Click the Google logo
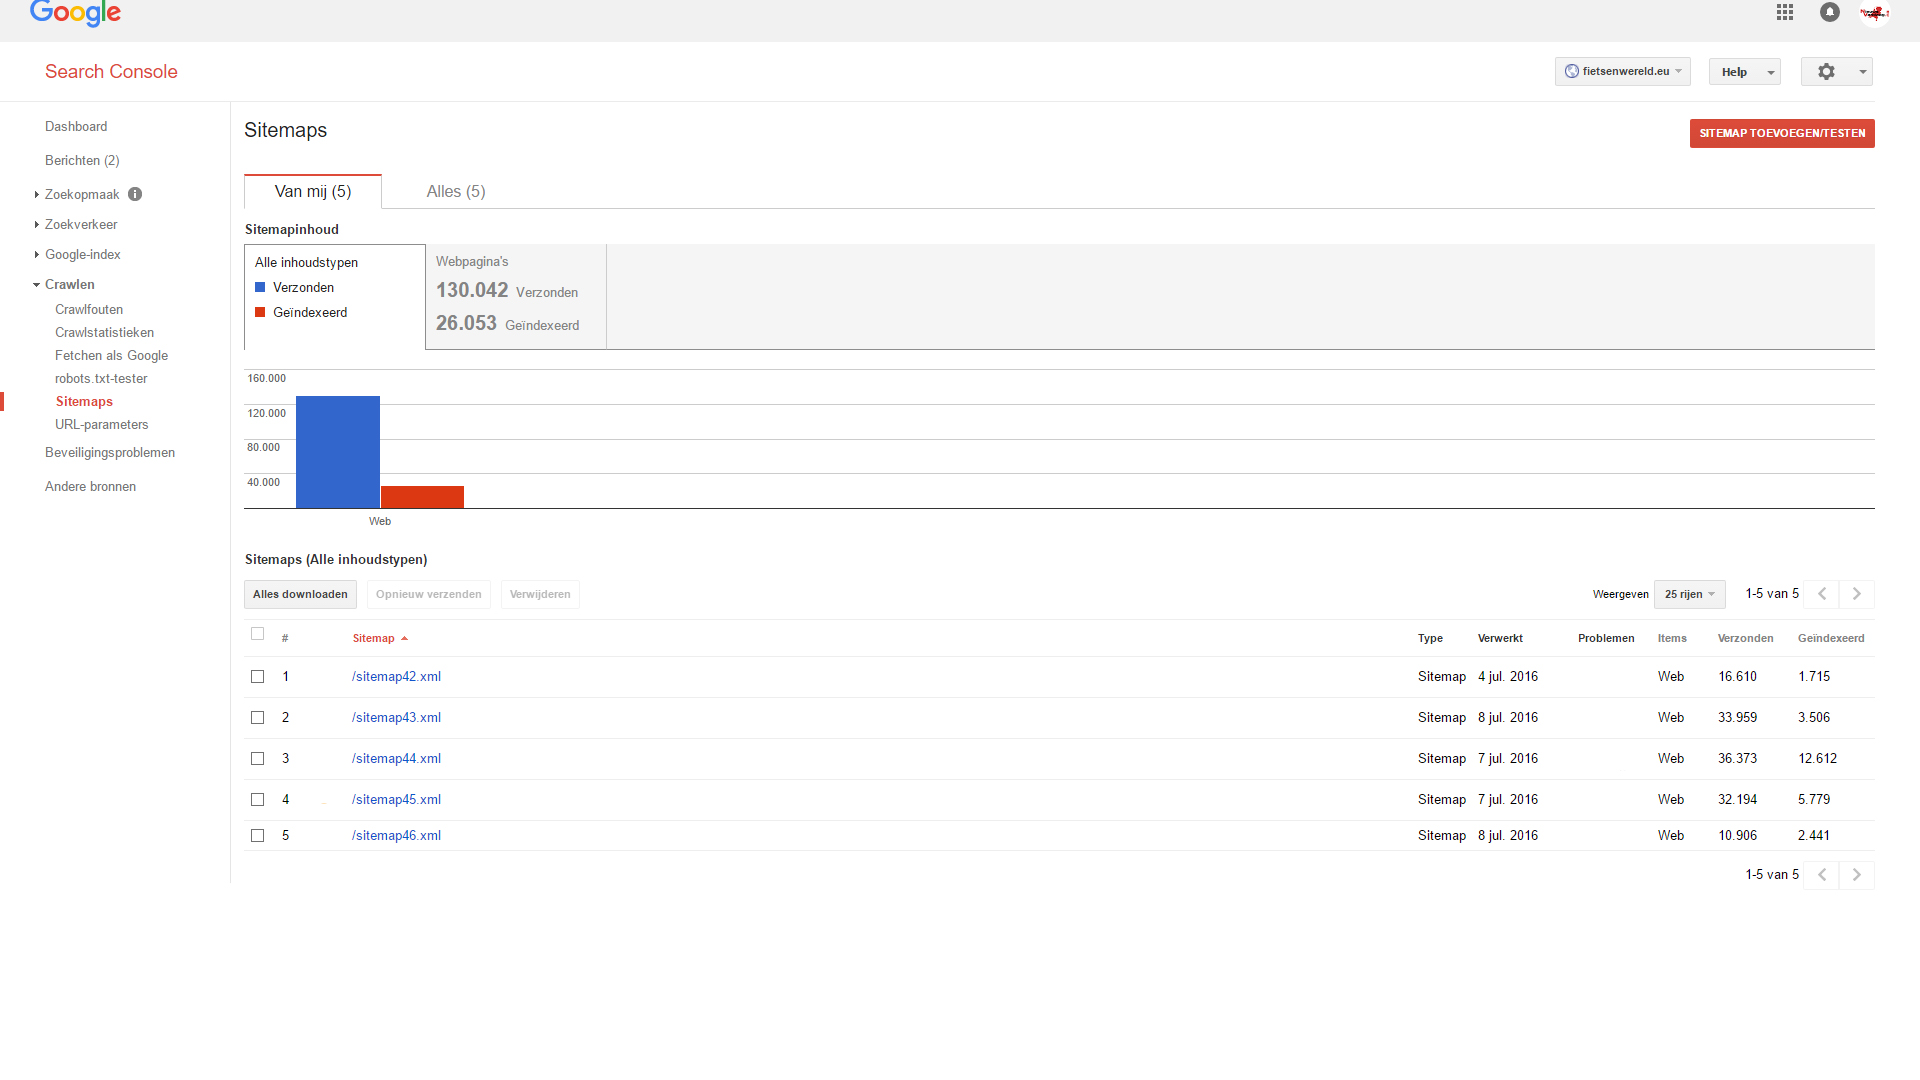Viewport: 1920px width, 1080px height. click(x=75, y=14)
